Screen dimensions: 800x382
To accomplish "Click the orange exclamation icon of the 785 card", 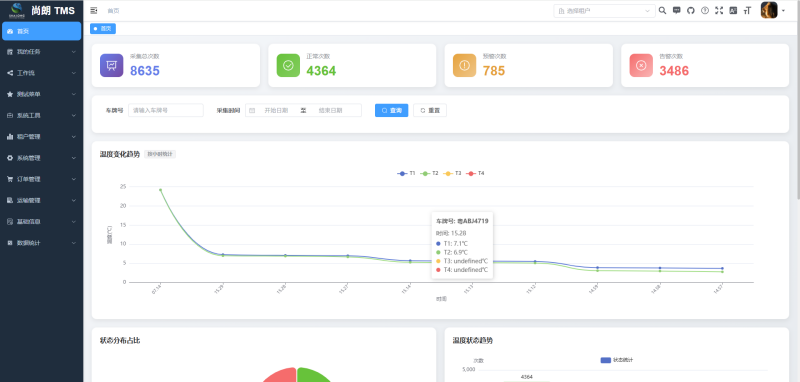I will [x=465, y=65].
